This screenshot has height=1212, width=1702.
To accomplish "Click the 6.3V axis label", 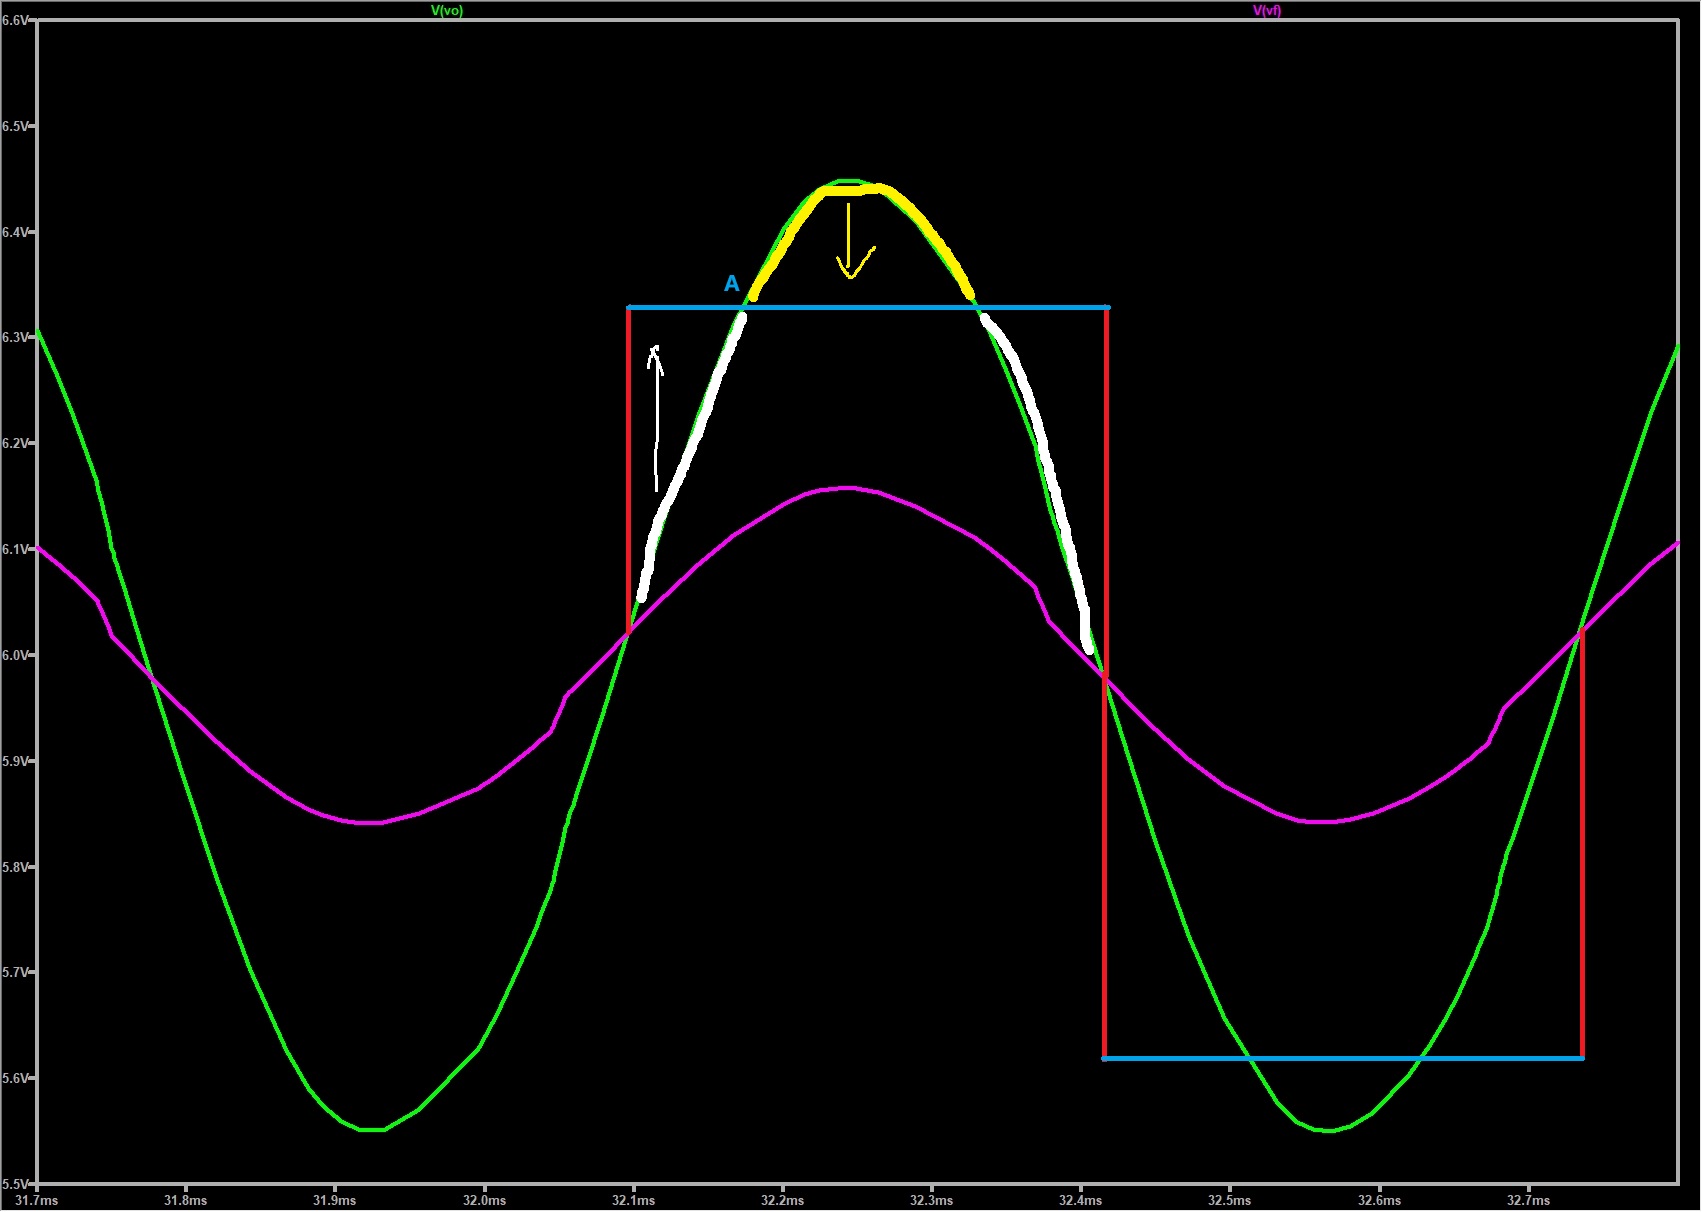I will (15, 338).
